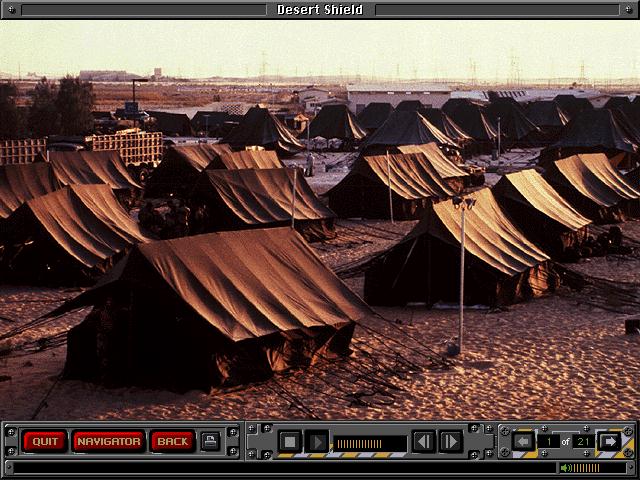
Task: Click the total slides count 21
Action: point(583,441)
